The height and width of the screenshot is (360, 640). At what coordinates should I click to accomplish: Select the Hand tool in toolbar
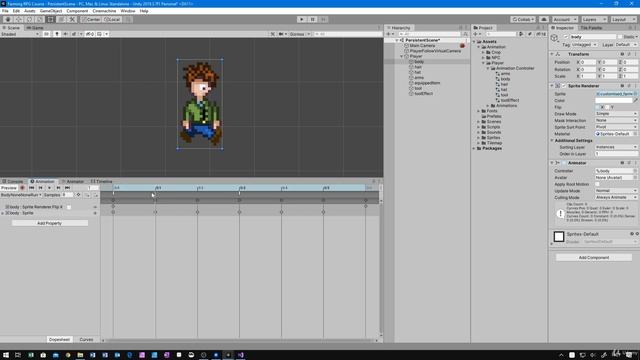pos(8,19)
